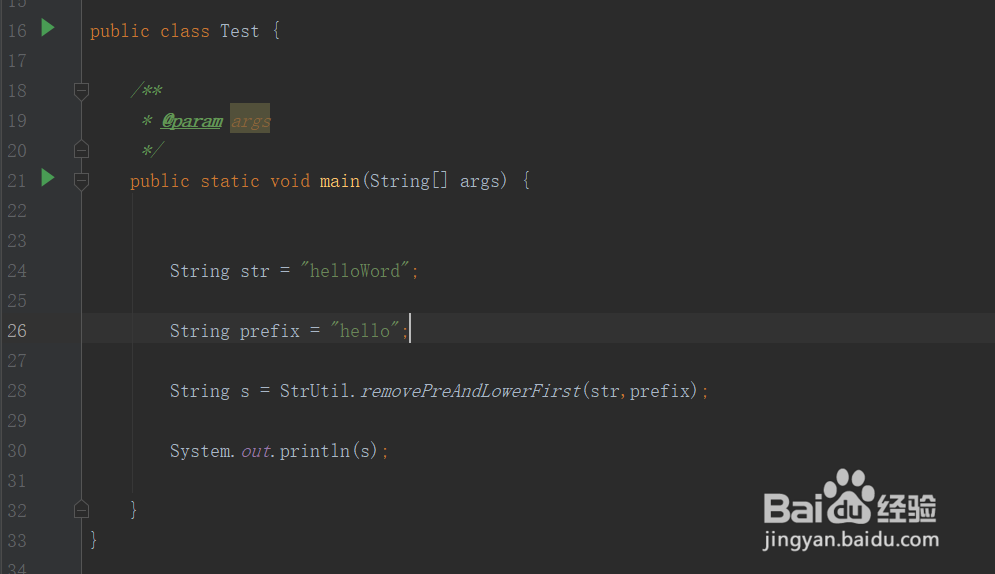Run the Test class from gutter arrow

[48, 28]
